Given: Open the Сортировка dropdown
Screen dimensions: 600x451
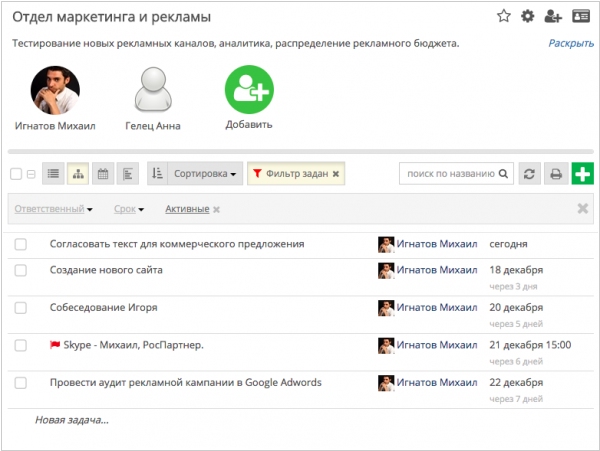Looking at the screenshot, I should [x=205, y=174].
